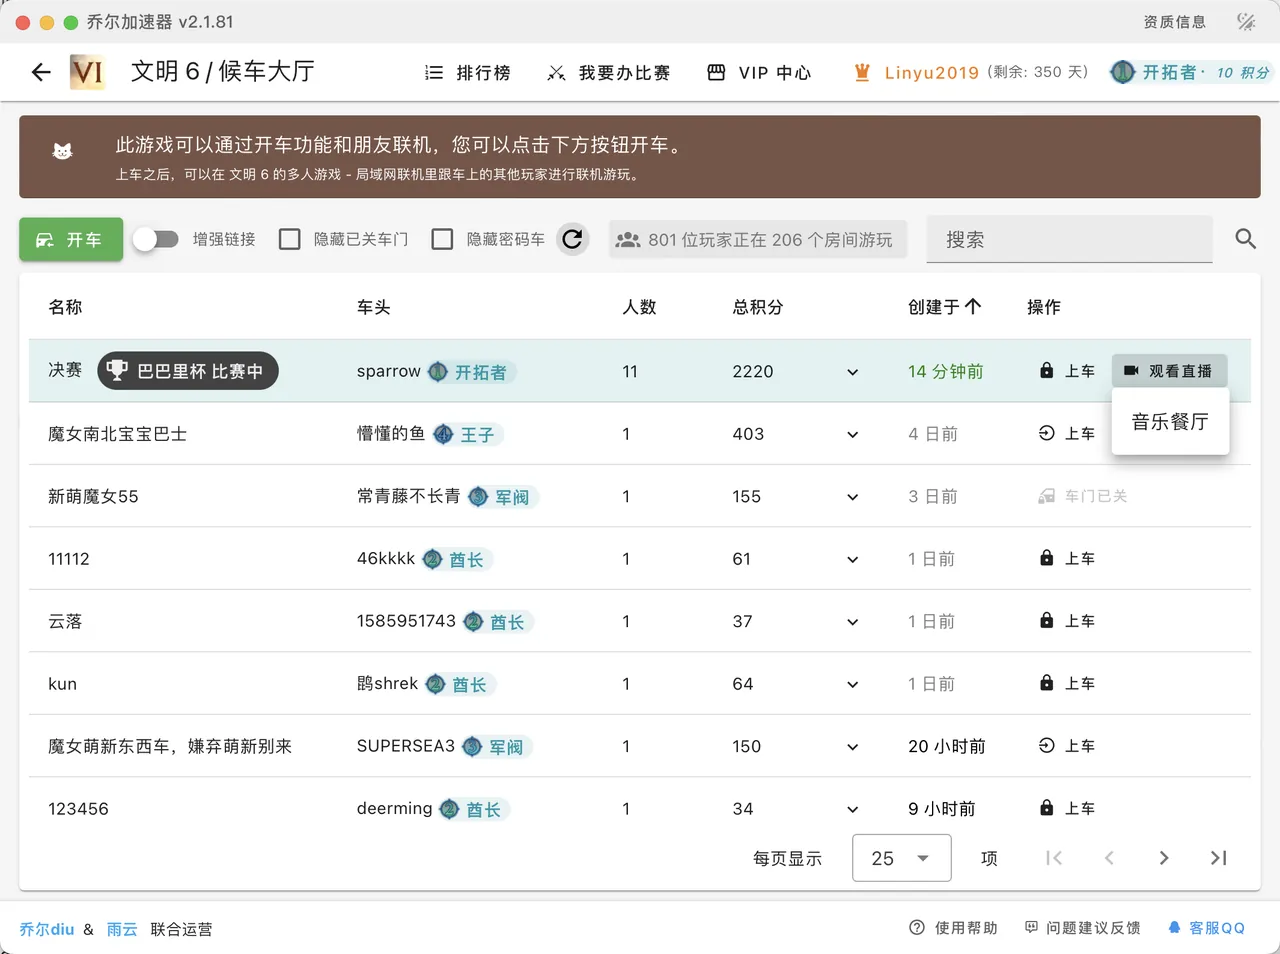Screen dimensions: 1280x954
Task: Open 问题建议反馈
Action: pos(1082,928)
